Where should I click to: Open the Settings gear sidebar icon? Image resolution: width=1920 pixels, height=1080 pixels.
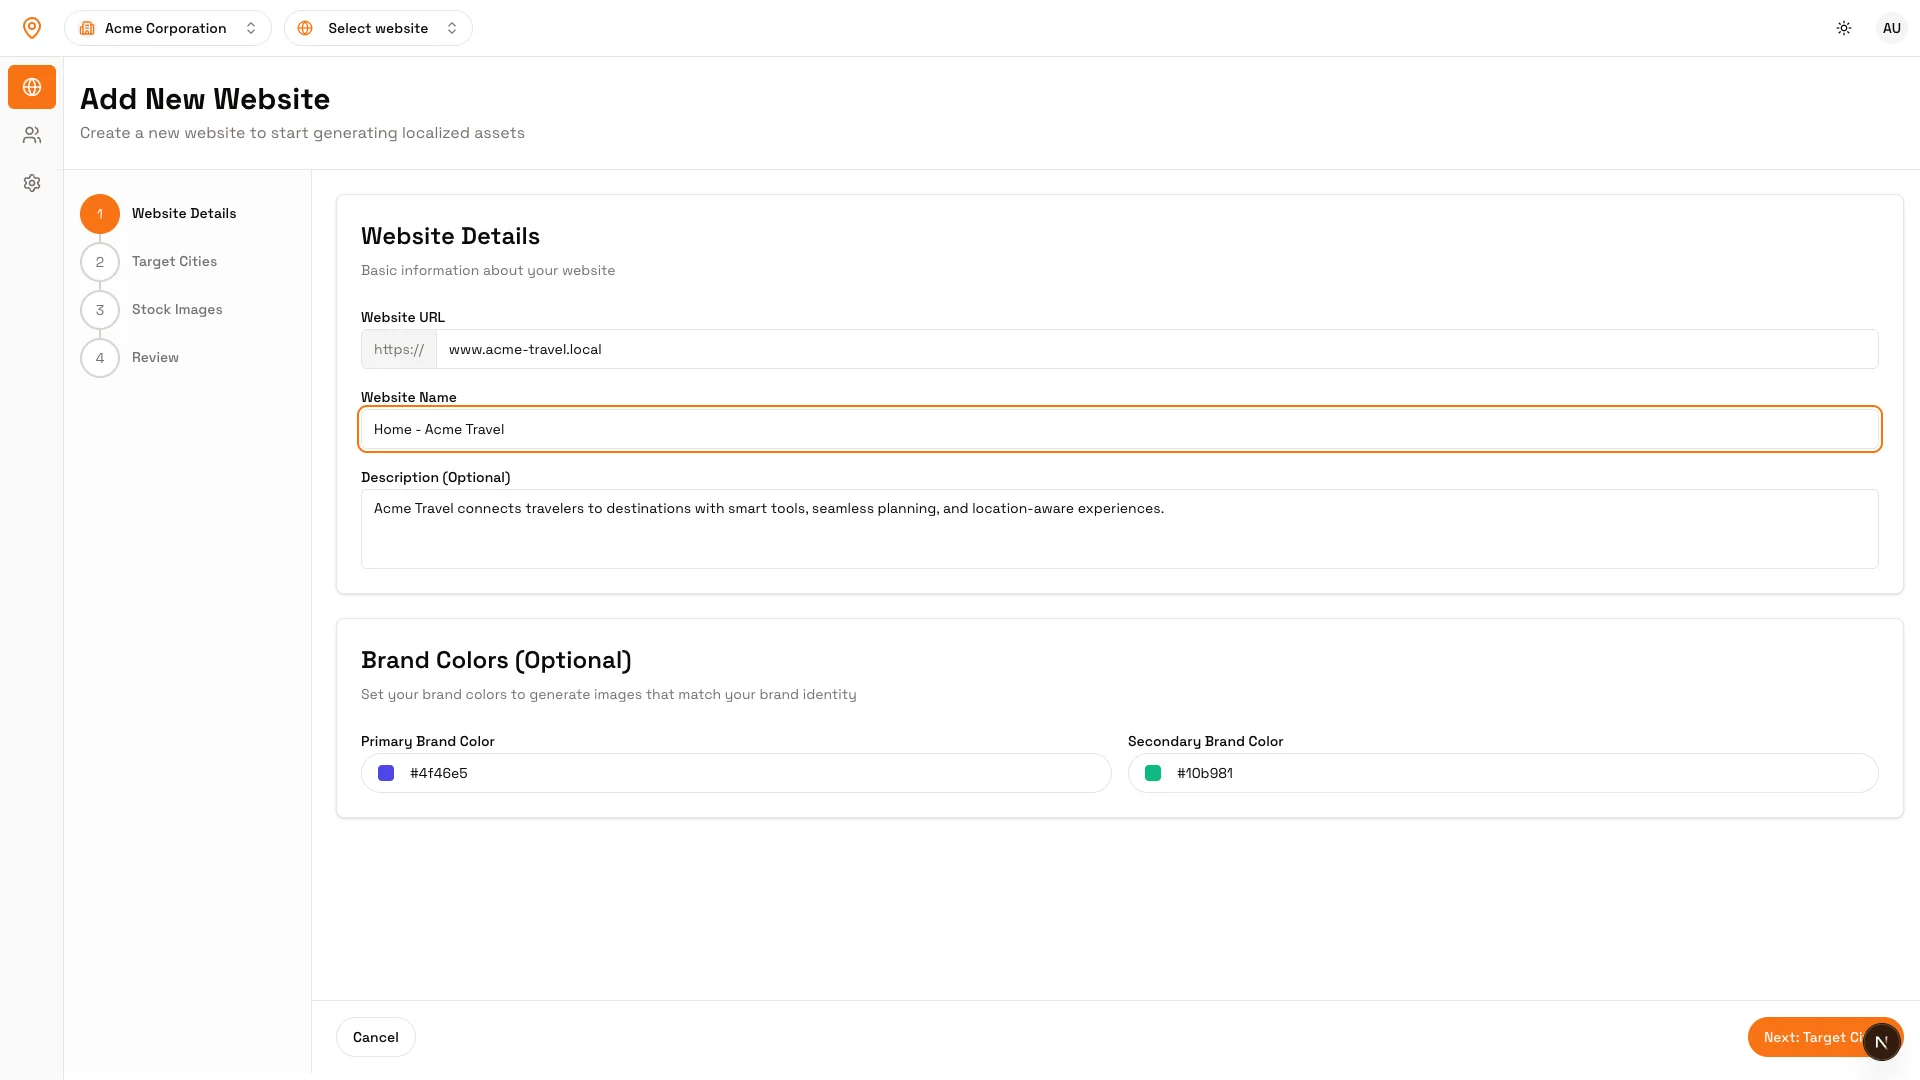coord(32,183)
